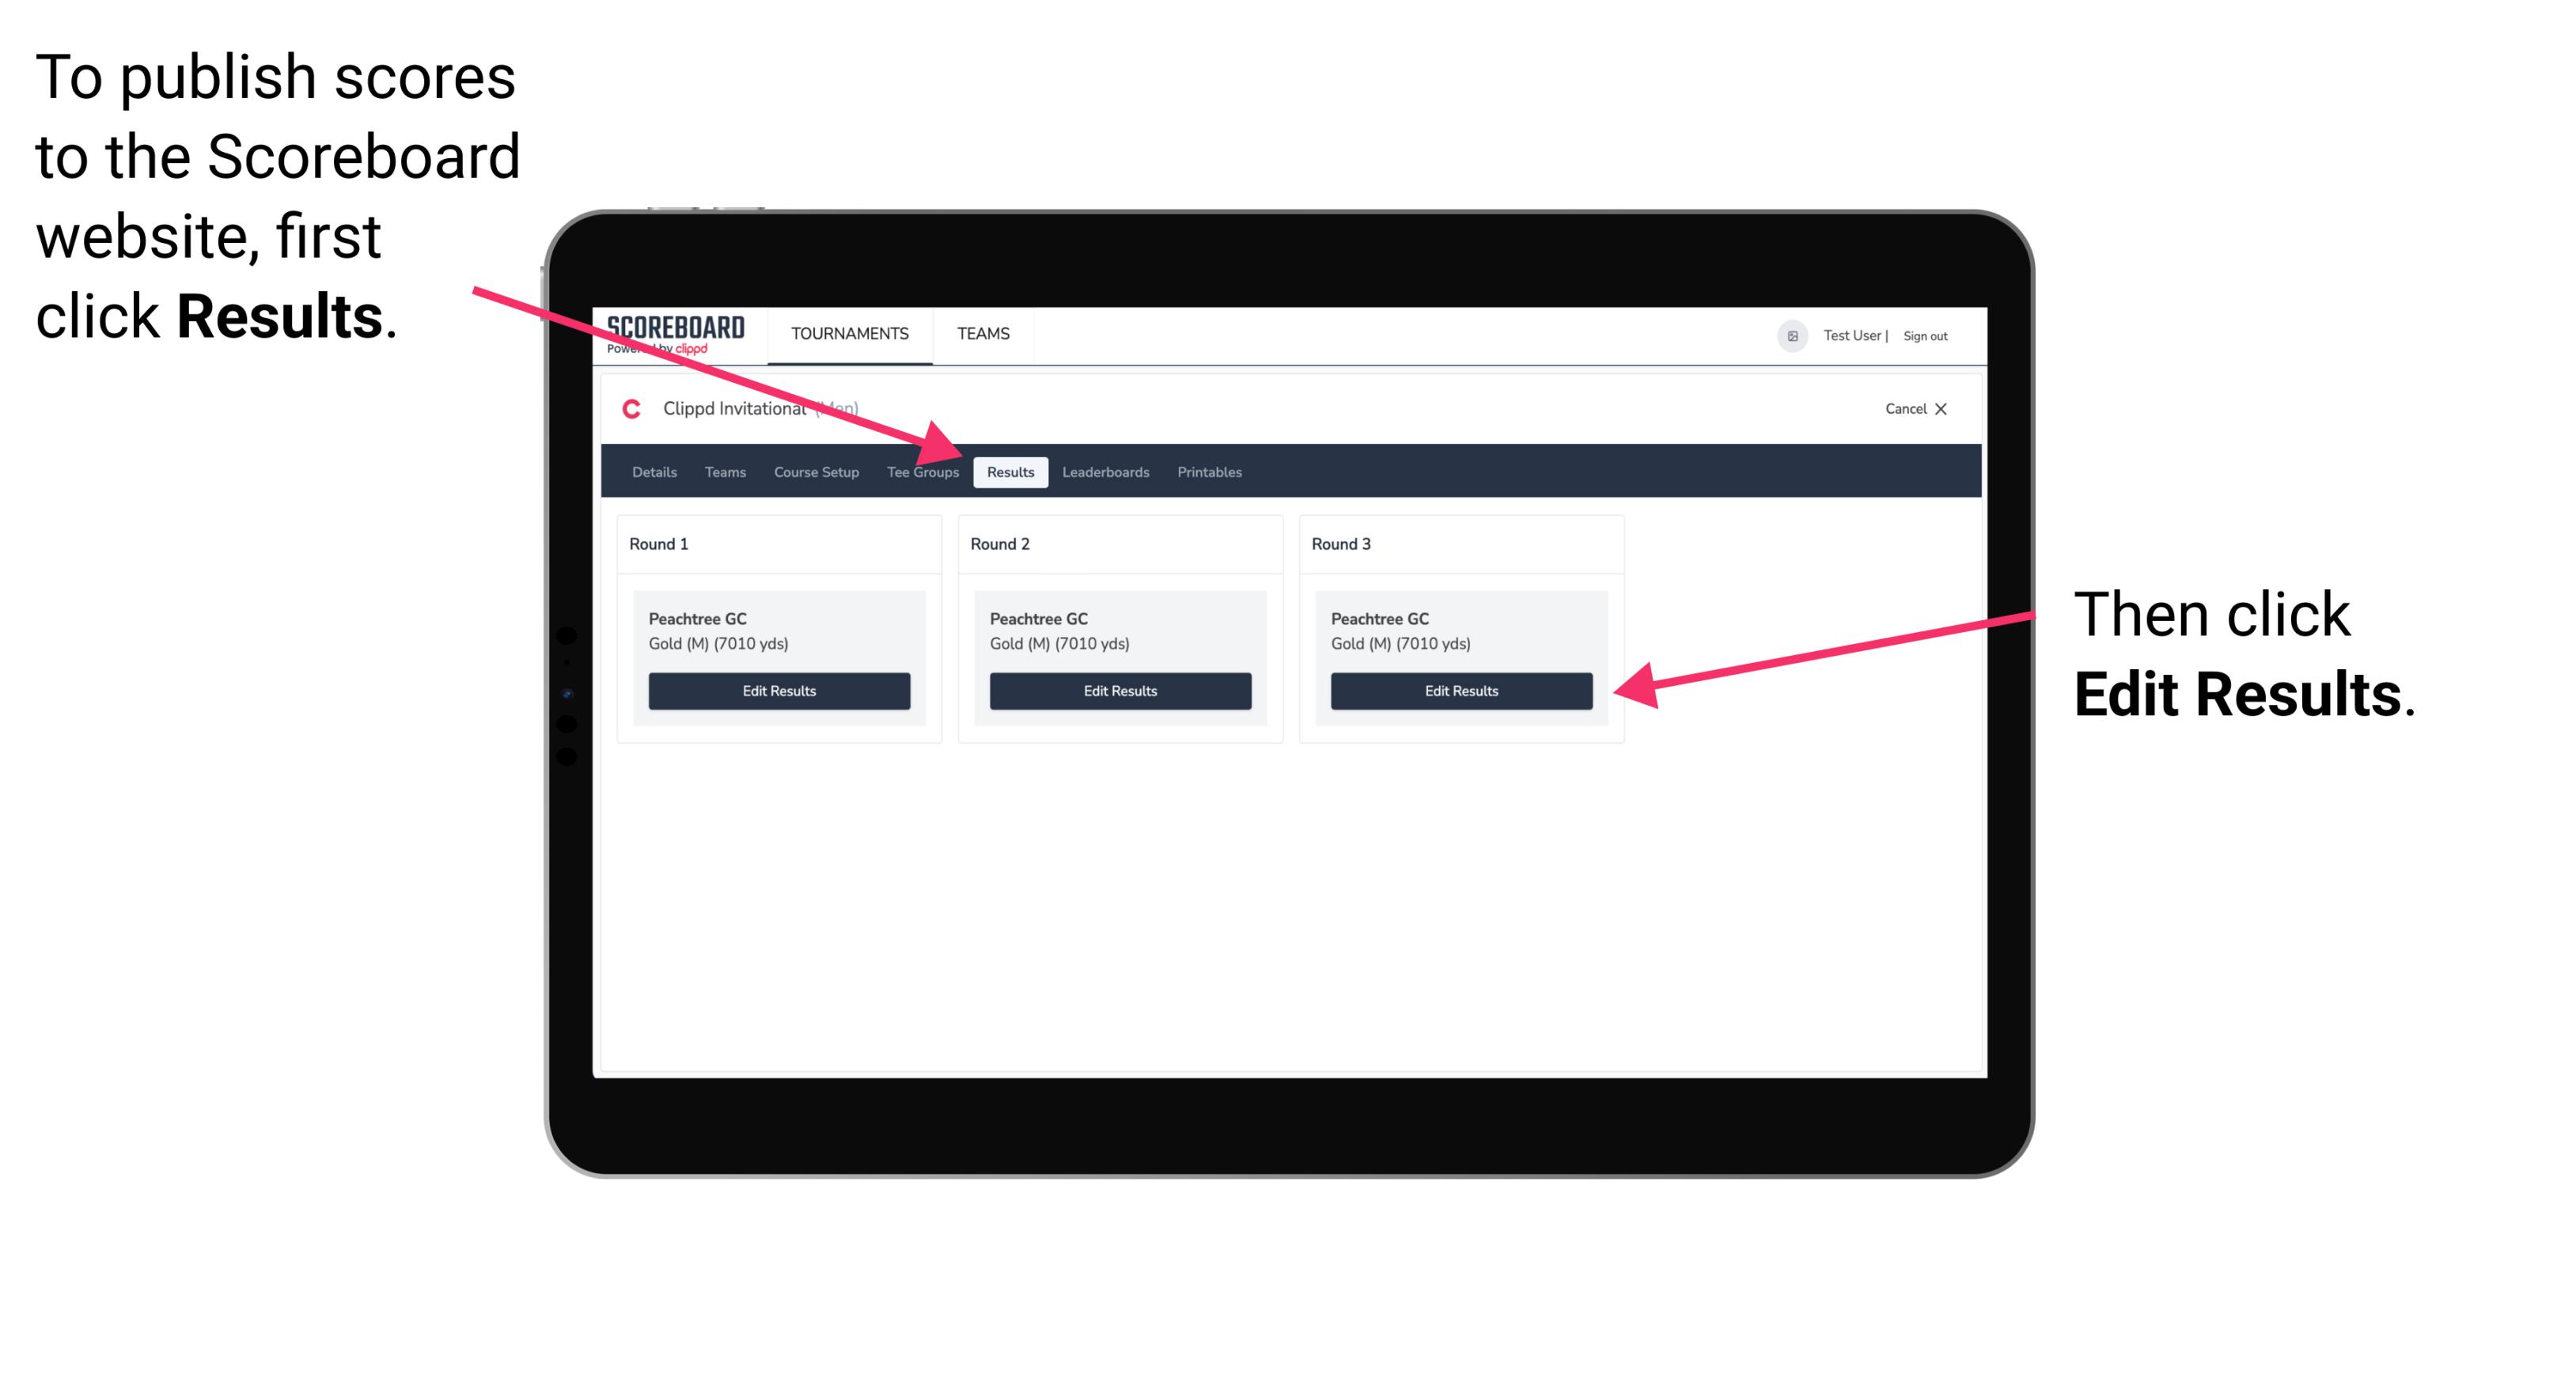Select the Results tab
Image resolution: width=2576 pixels, height=1386 pixels.
click(1010, 471)
